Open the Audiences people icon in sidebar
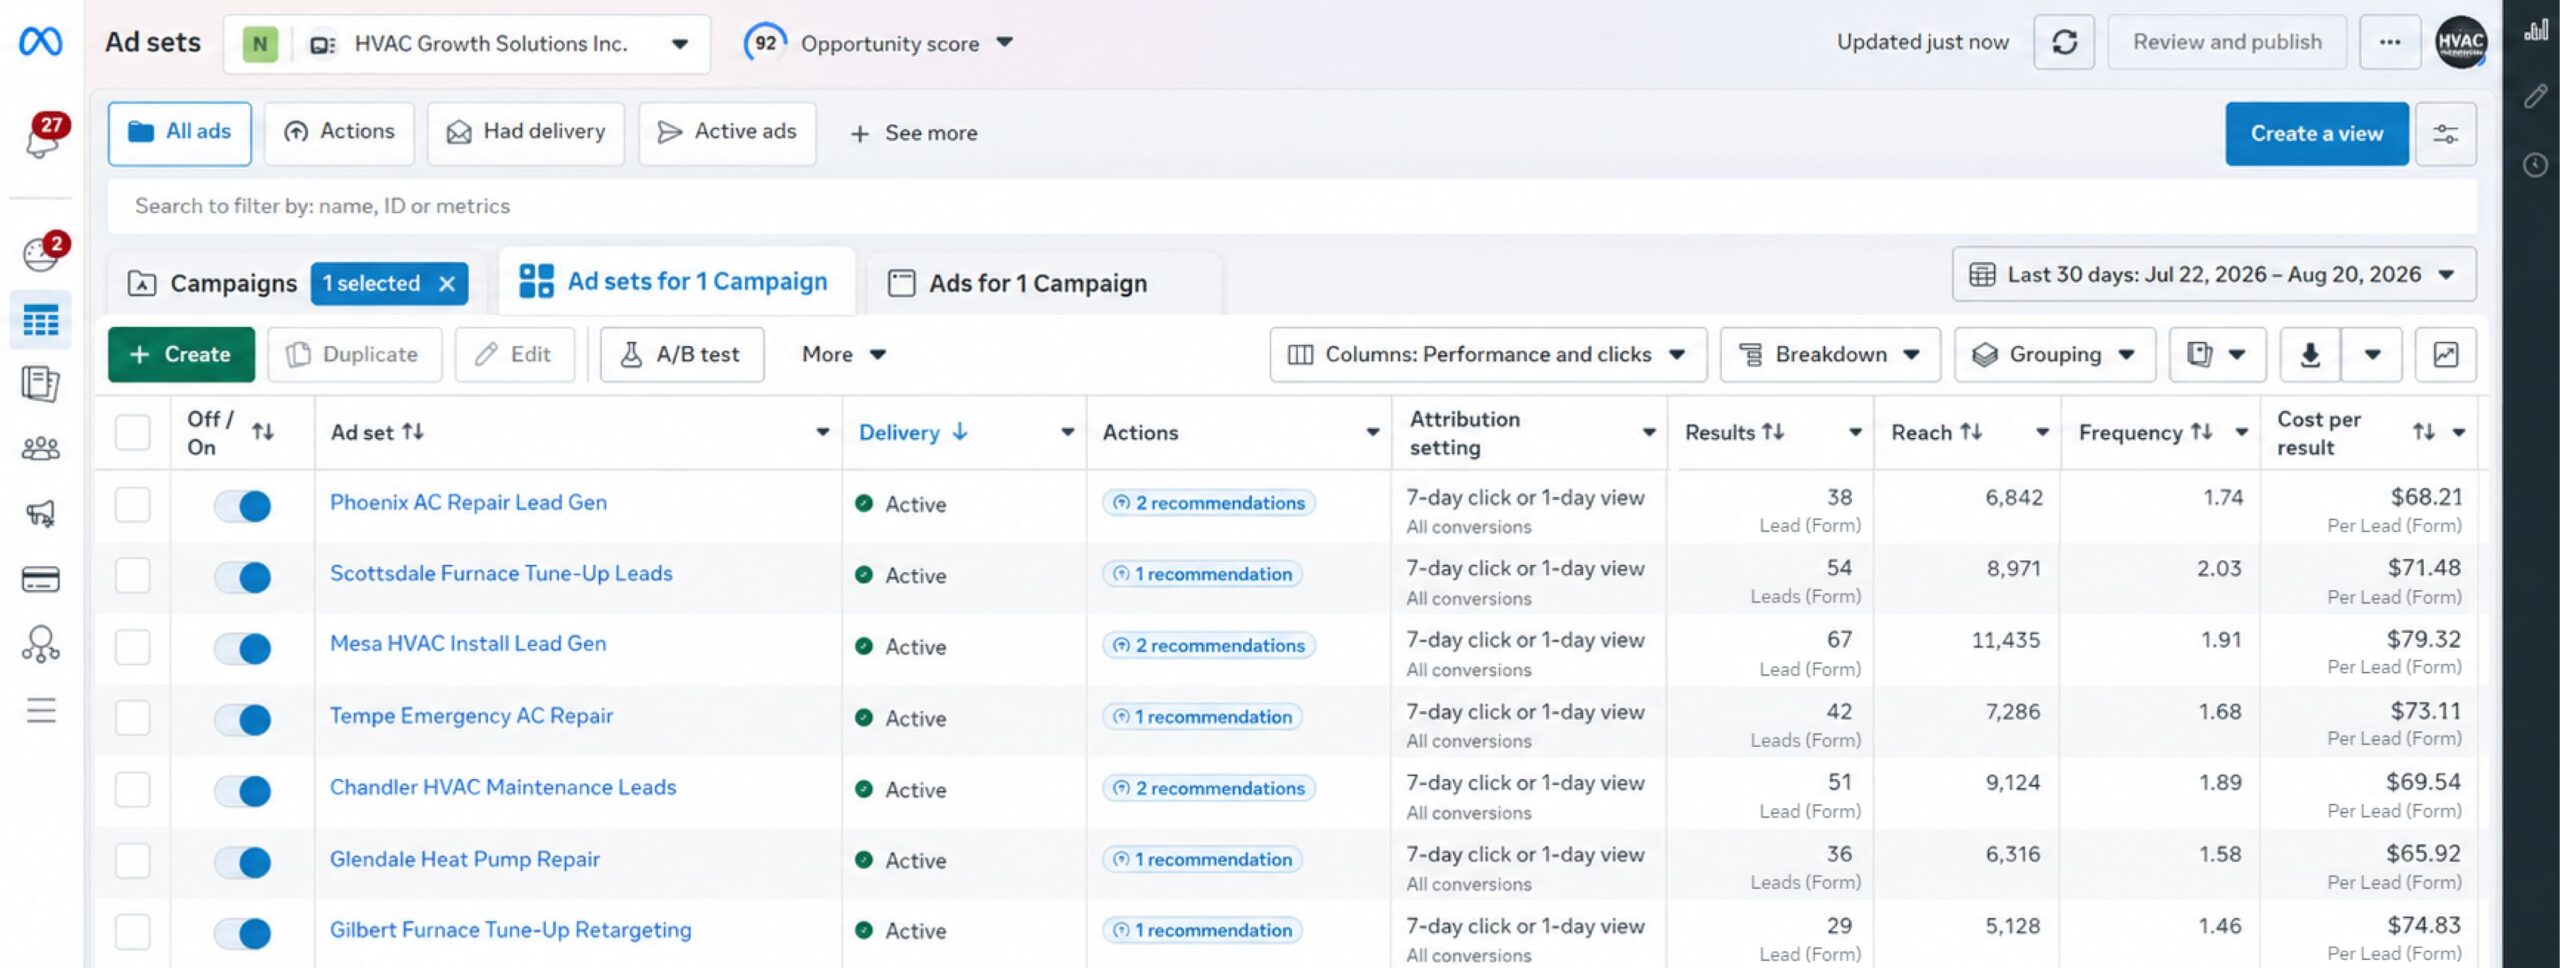The width and height of the screenshot is (2560, 968). (x=41, y=448)
